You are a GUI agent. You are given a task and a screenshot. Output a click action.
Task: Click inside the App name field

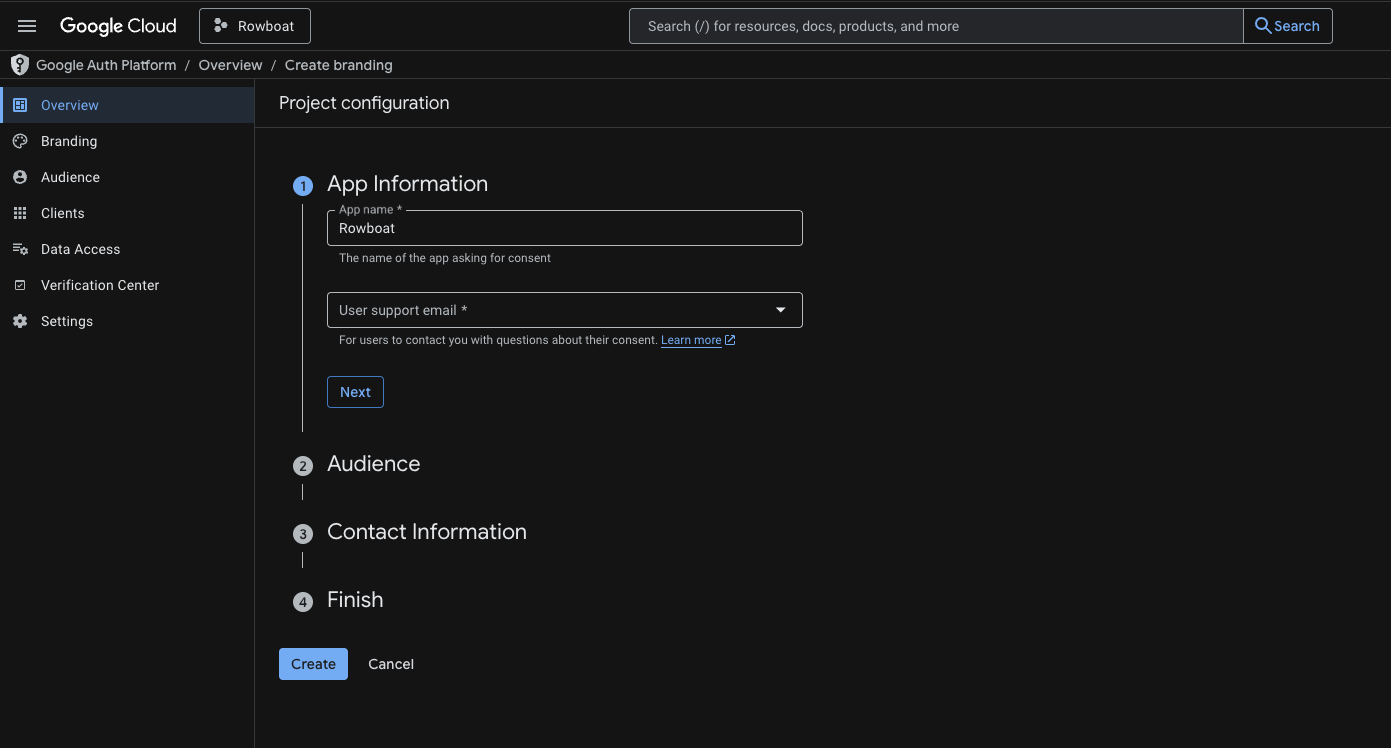564,228
